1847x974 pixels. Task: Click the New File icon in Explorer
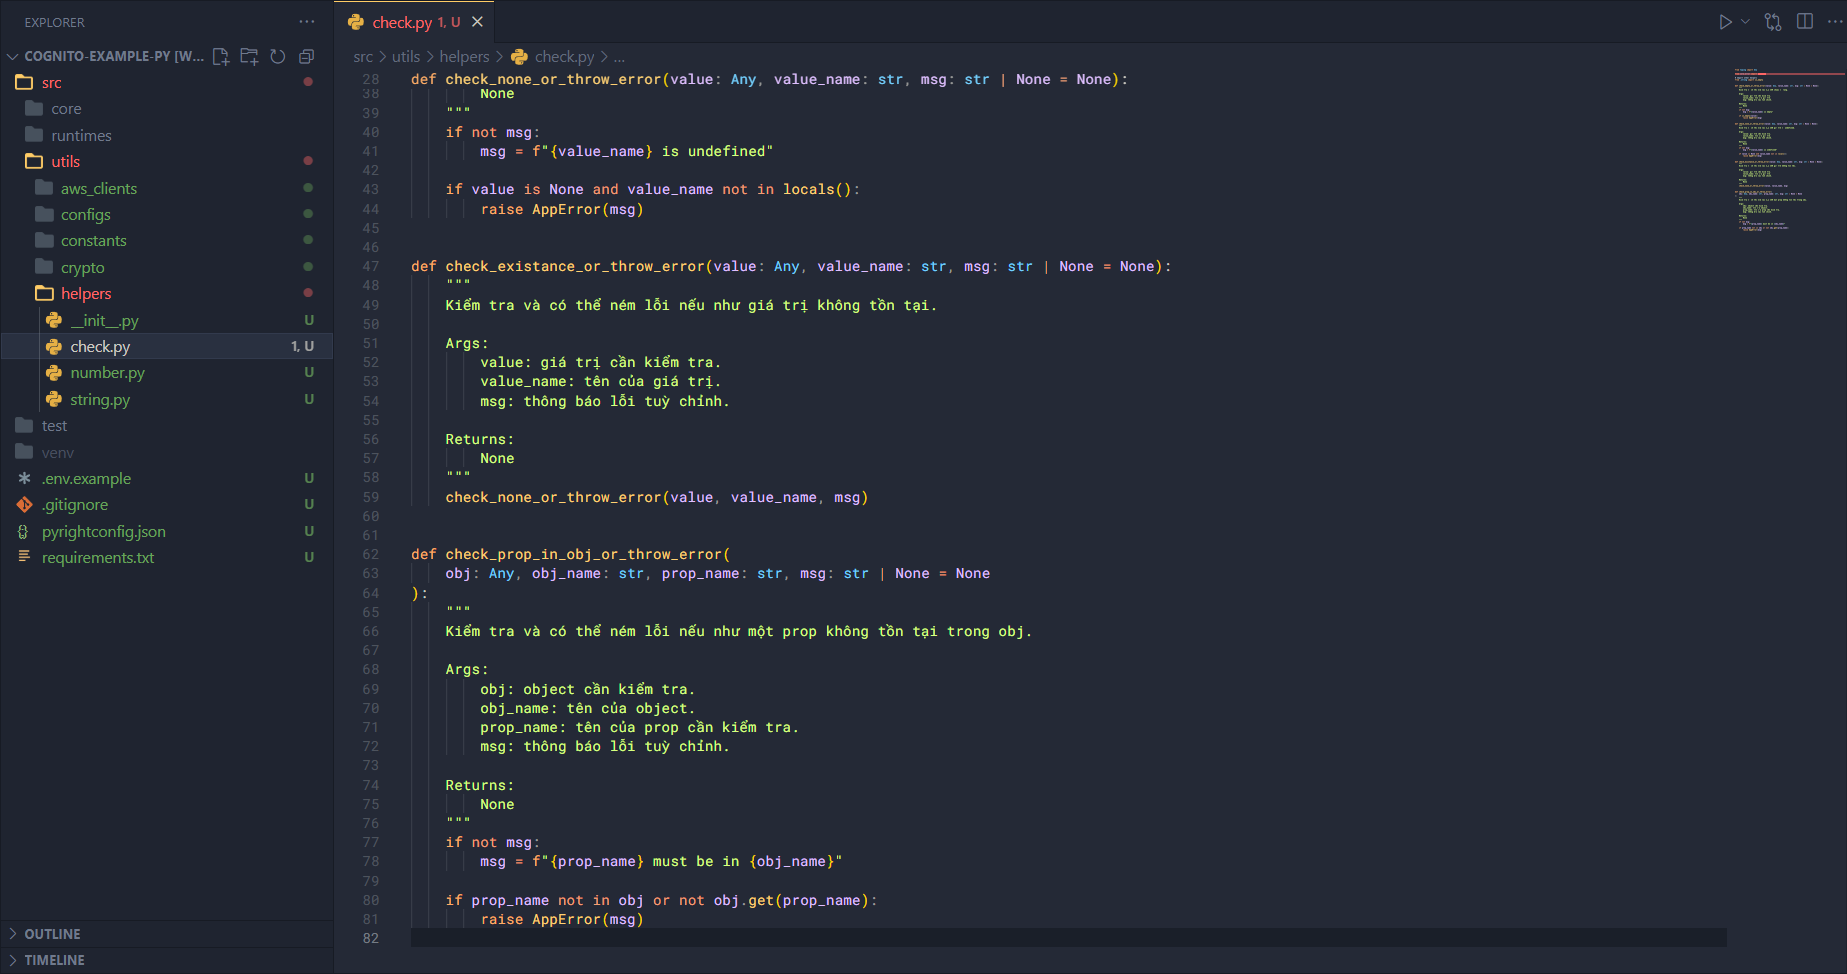coord(221,57)
